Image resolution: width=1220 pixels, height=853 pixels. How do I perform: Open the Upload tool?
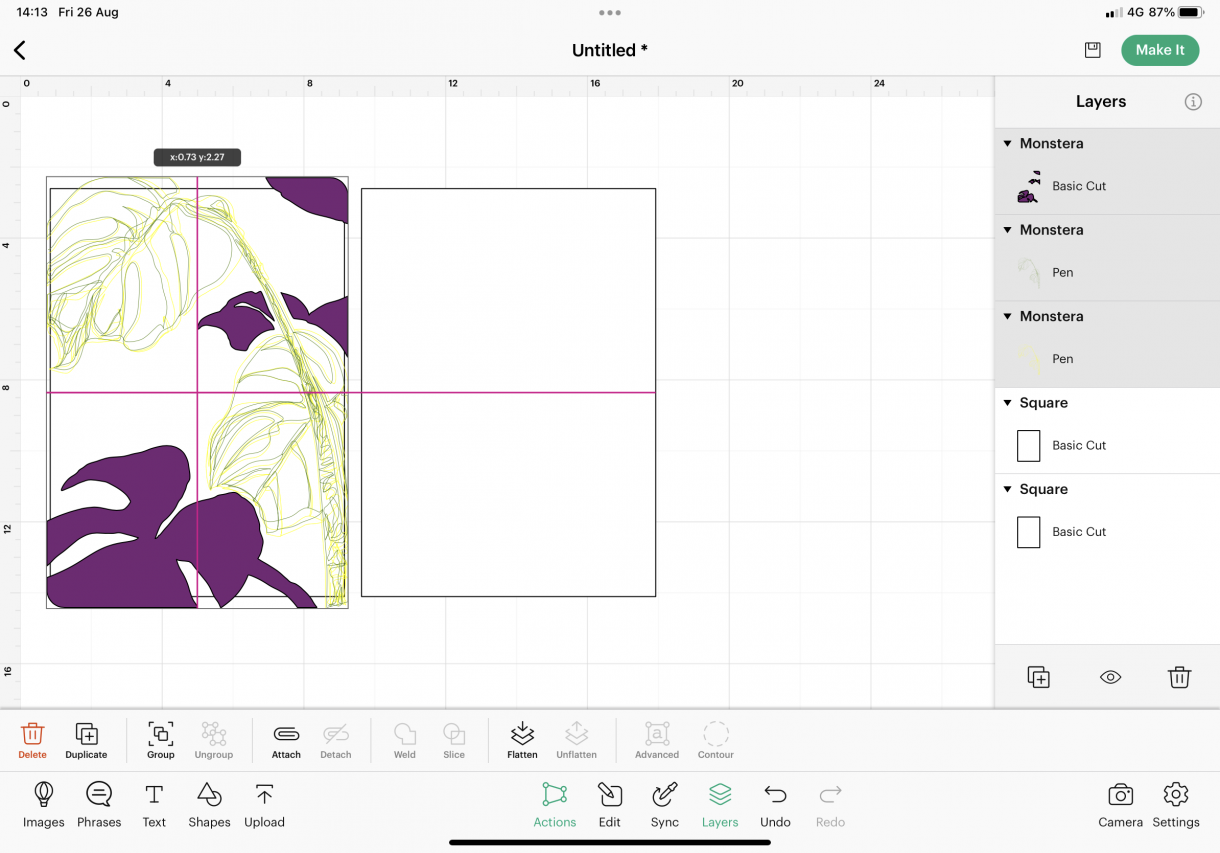(x=264, y=806)
